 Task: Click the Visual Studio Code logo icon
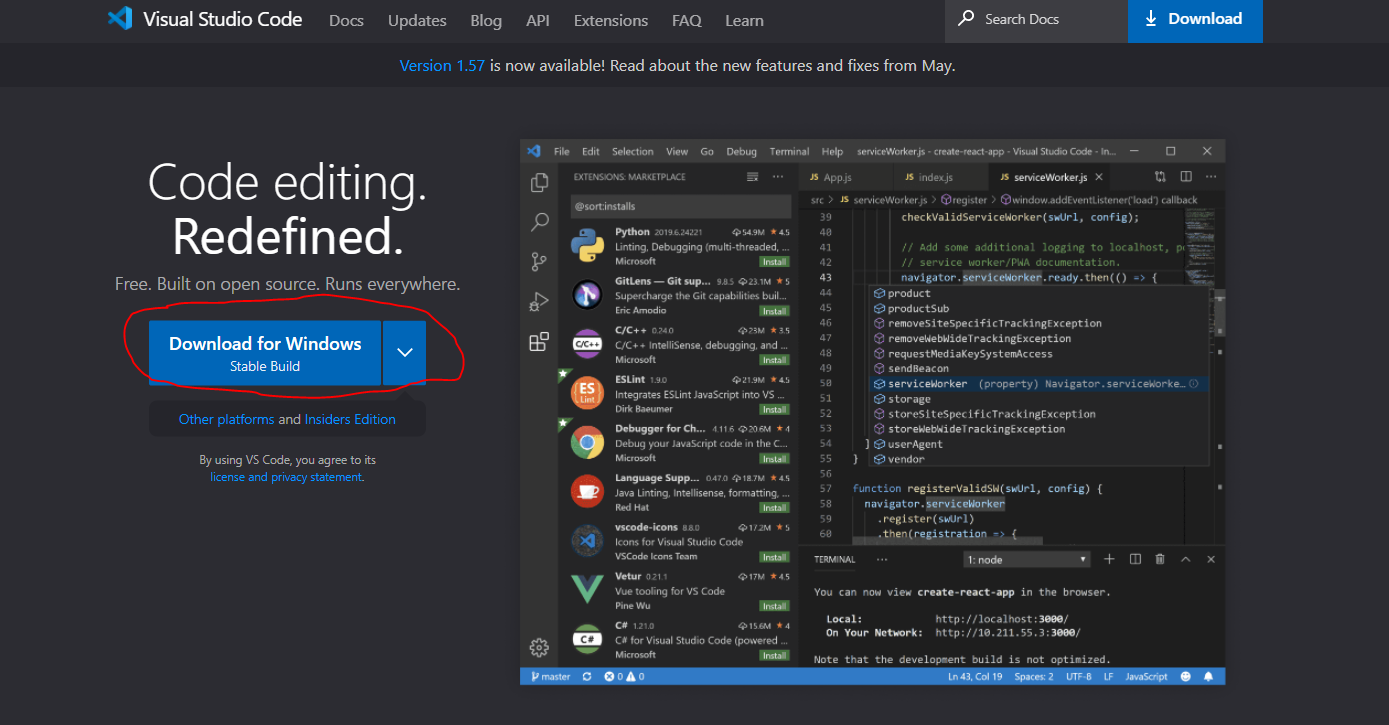coord(120,18)
